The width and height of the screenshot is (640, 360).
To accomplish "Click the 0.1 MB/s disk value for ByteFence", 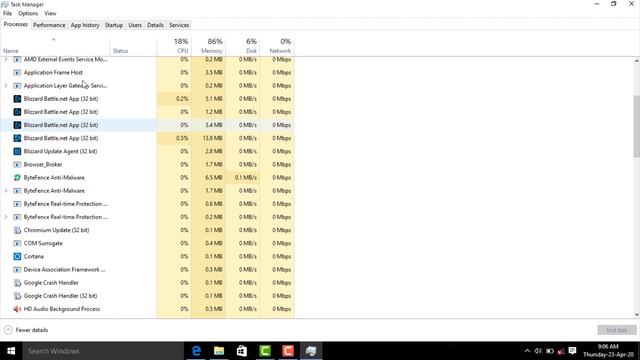I will point(246,178).
